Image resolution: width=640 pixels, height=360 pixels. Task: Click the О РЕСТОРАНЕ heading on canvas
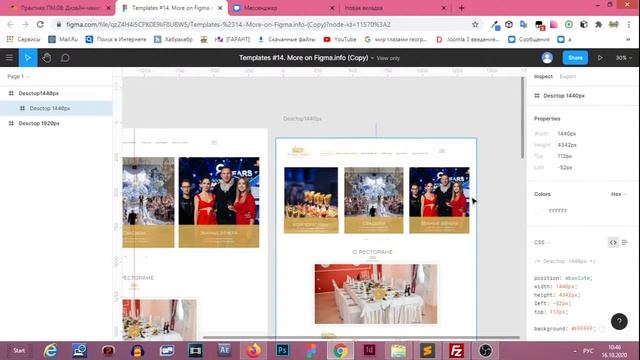(372, 252)
